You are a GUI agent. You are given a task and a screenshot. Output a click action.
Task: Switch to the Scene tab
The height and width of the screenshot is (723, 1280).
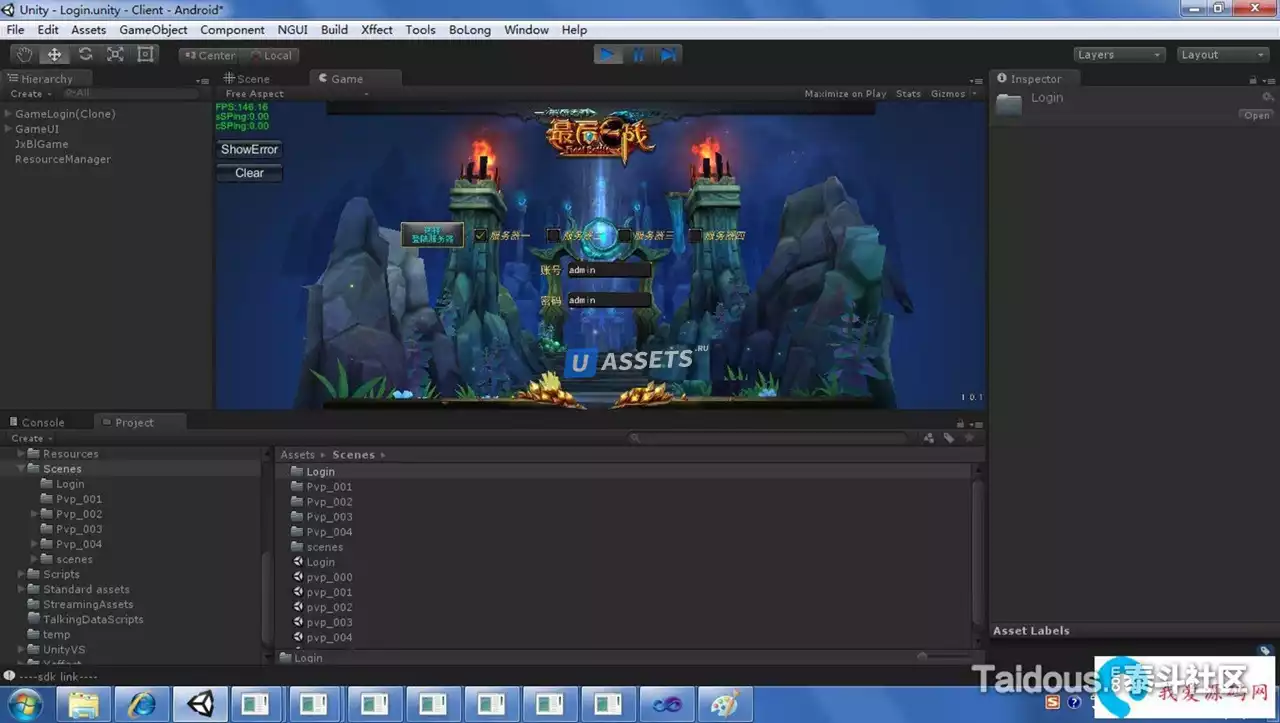tap(247, 79)
